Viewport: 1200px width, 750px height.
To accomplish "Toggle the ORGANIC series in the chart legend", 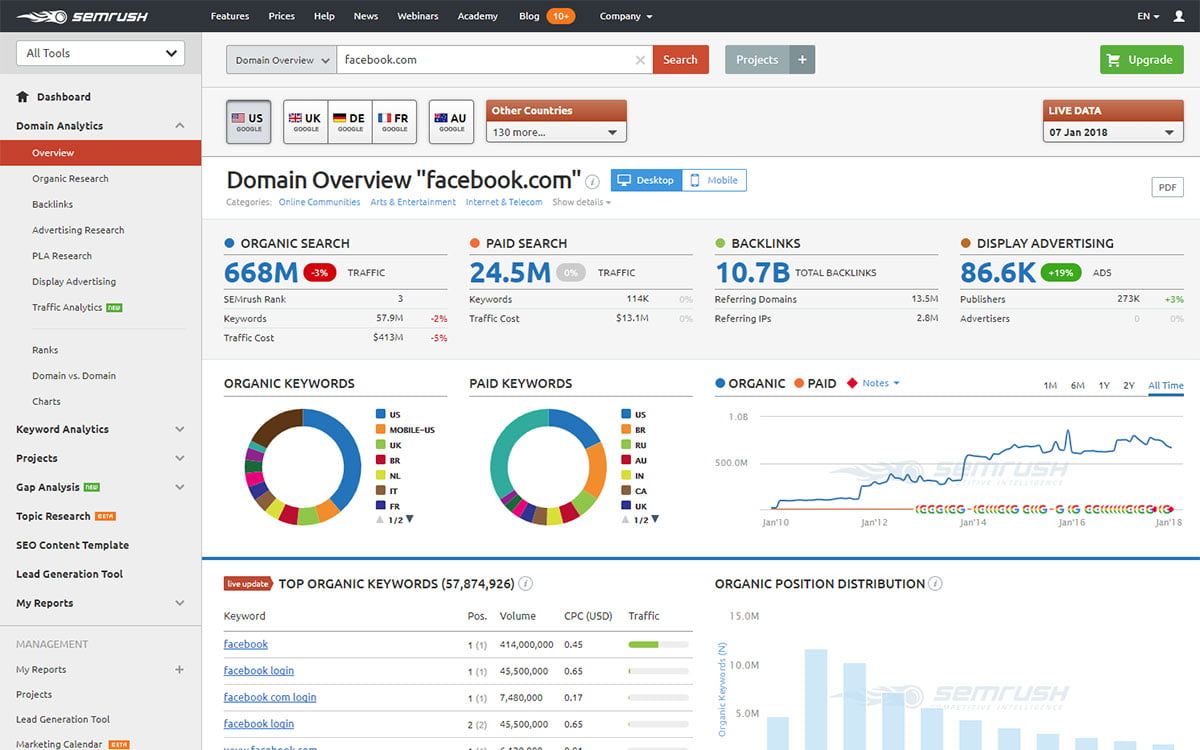I will 750,383.
